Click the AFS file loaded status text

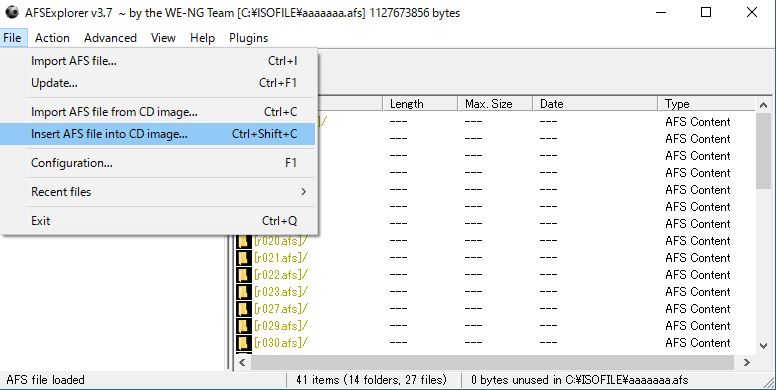[45, 380]
